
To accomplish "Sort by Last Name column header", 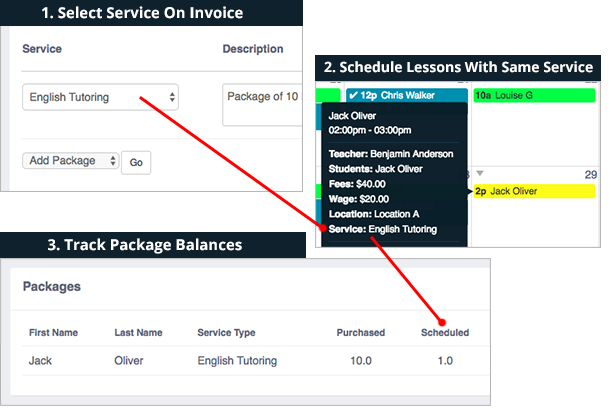I will 139,333.
